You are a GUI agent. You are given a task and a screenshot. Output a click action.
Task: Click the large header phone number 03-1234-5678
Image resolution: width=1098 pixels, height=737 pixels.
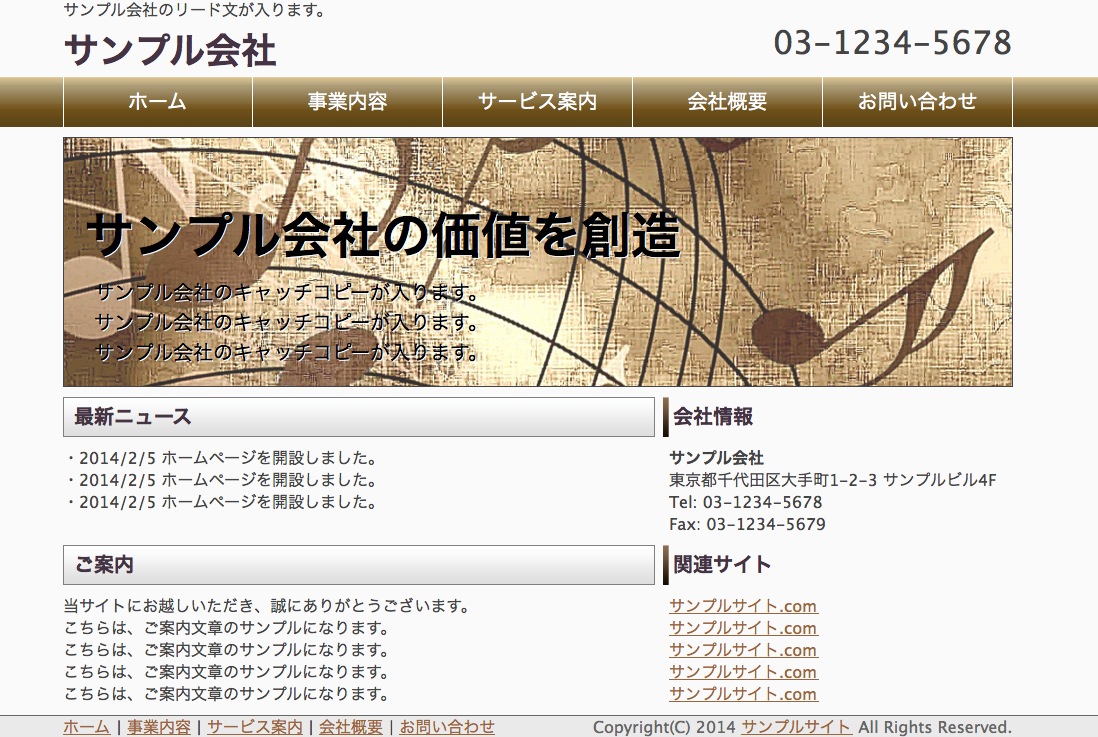pyautogui.click(x=892, y=43)
